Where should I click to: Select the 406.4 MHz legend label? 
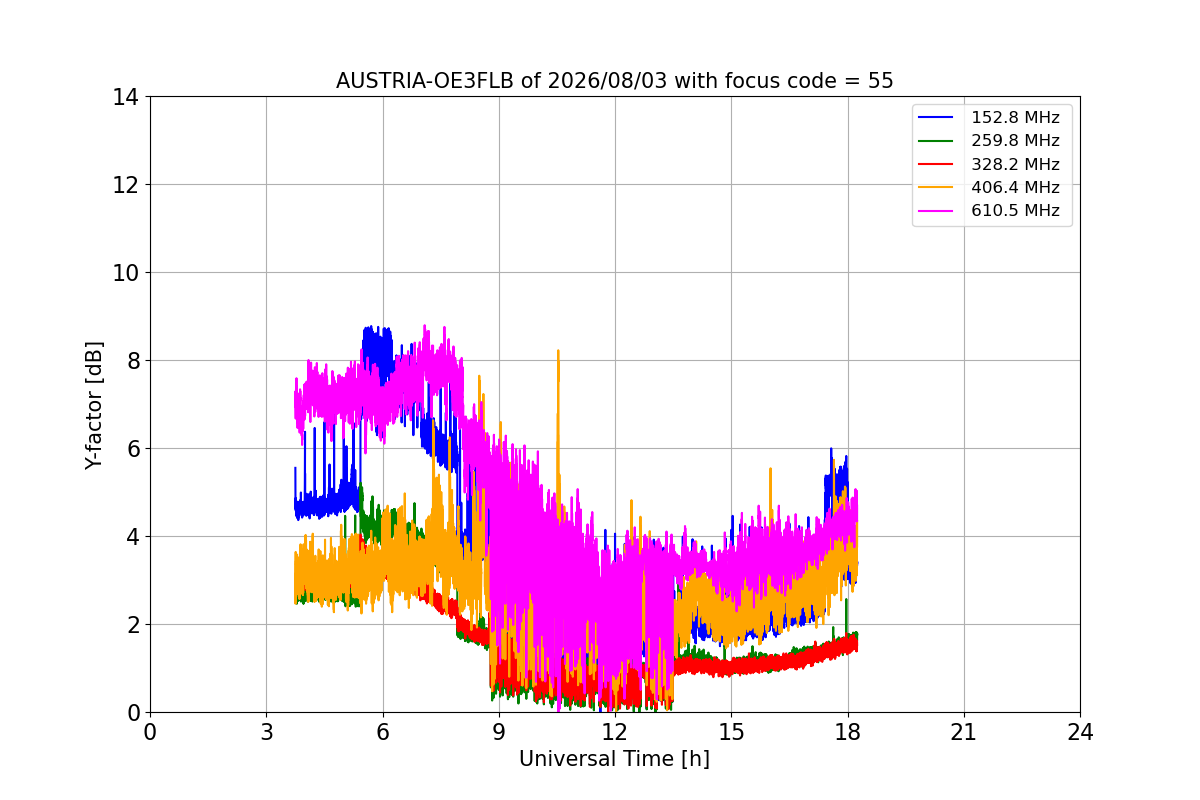tap(1015, 187)
